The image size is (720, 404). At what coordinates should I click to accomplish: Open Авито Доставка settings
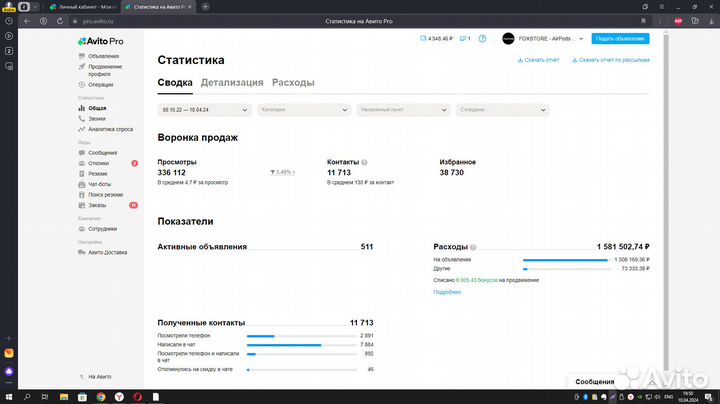pos(107,252)
